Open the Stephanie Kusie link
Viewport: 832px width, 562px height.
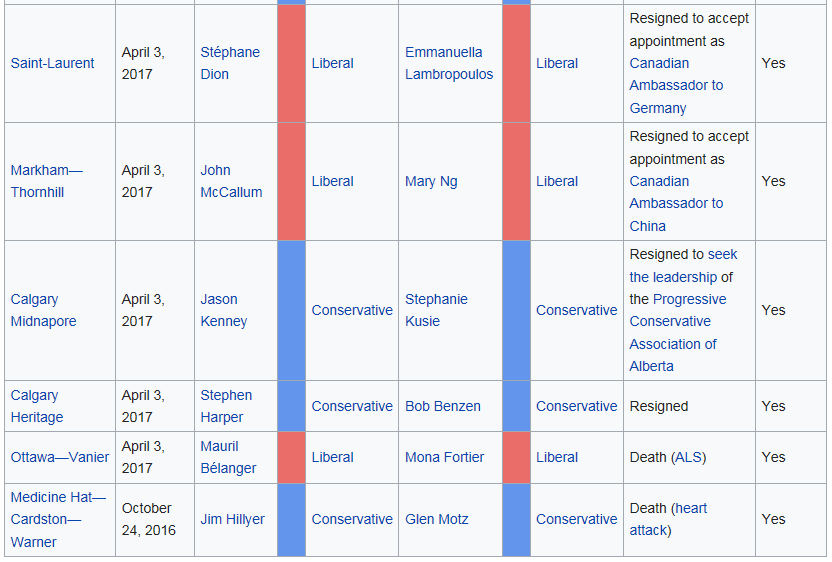(x=436, y=310)
